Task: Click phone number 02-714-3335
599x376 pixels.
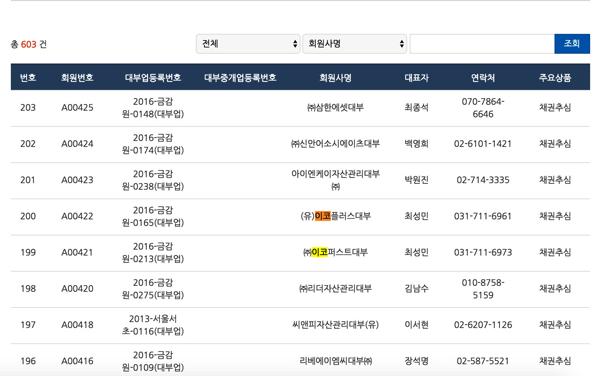Action: (483, 180)
